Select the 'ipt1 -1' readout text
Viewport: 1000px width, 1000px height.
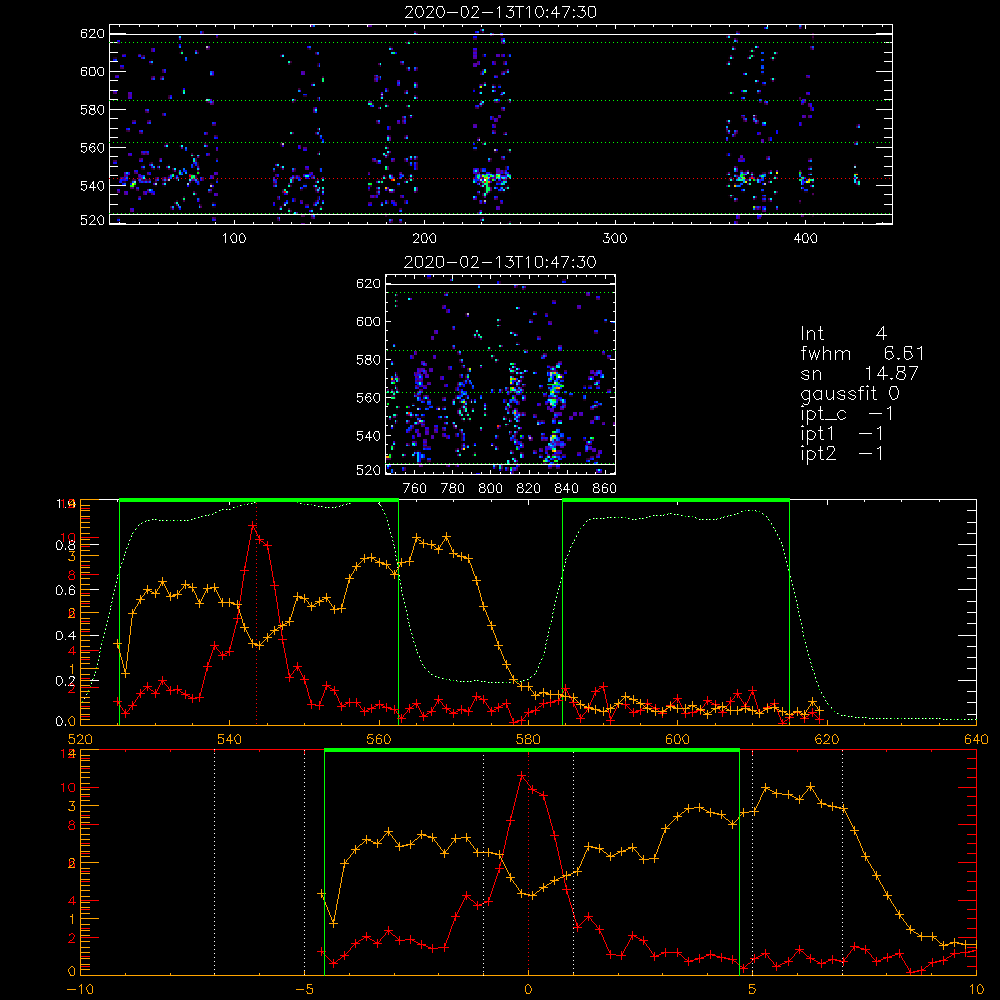842,434
